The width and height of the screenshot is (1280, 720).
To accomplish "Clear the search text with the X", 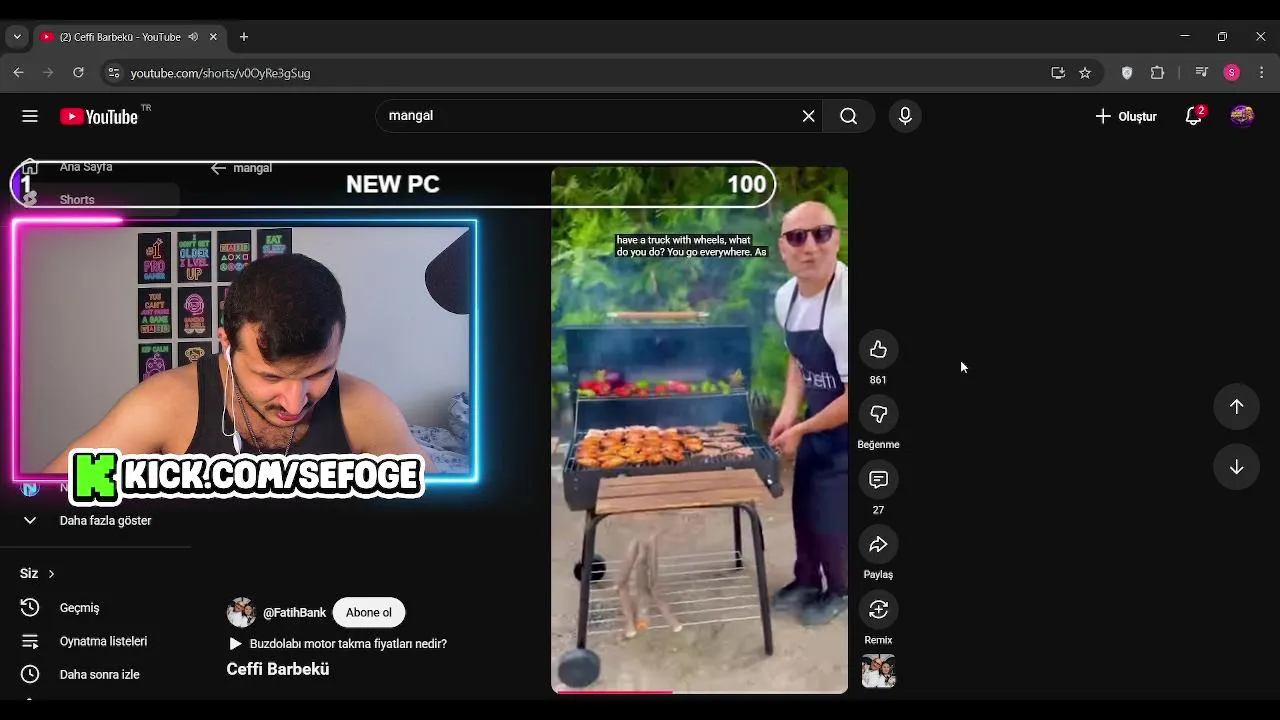I will click(x=808, y=116).
